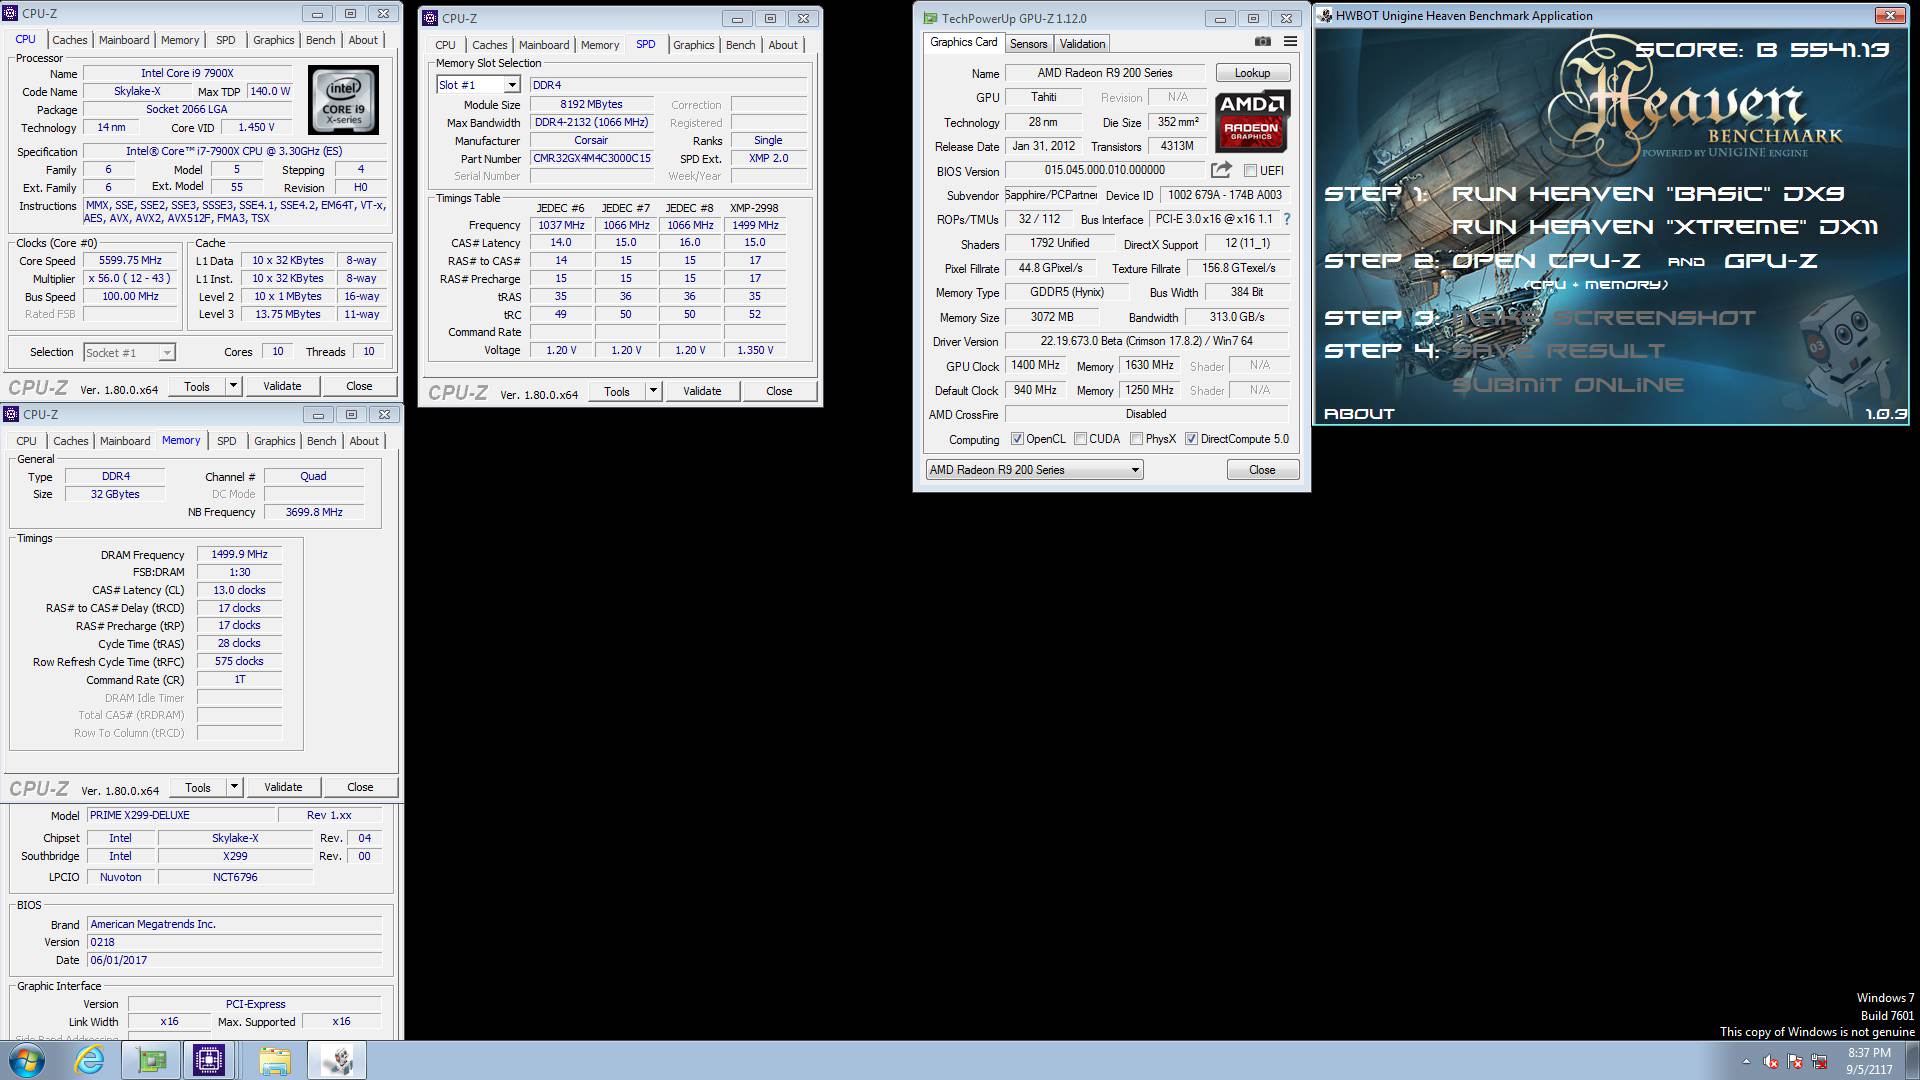The height and width of the screenshot is (1080, 1920).
Task: Switch to Caches tab in CPU window
Action: tap(70, 40)
